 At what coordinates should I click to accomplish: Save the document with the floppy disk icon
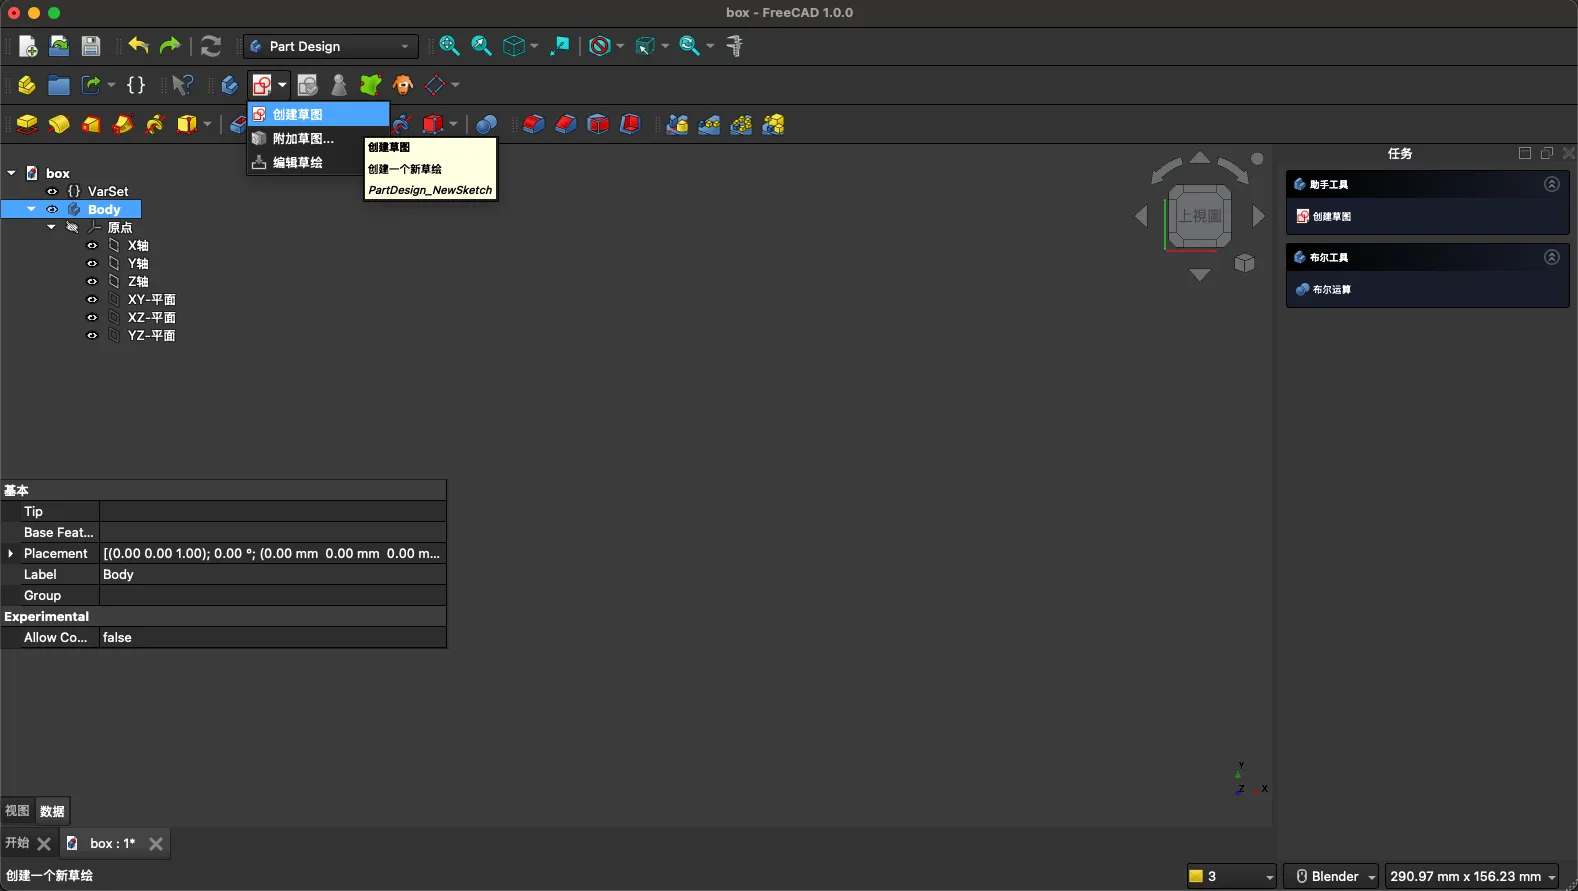point(91,46)
